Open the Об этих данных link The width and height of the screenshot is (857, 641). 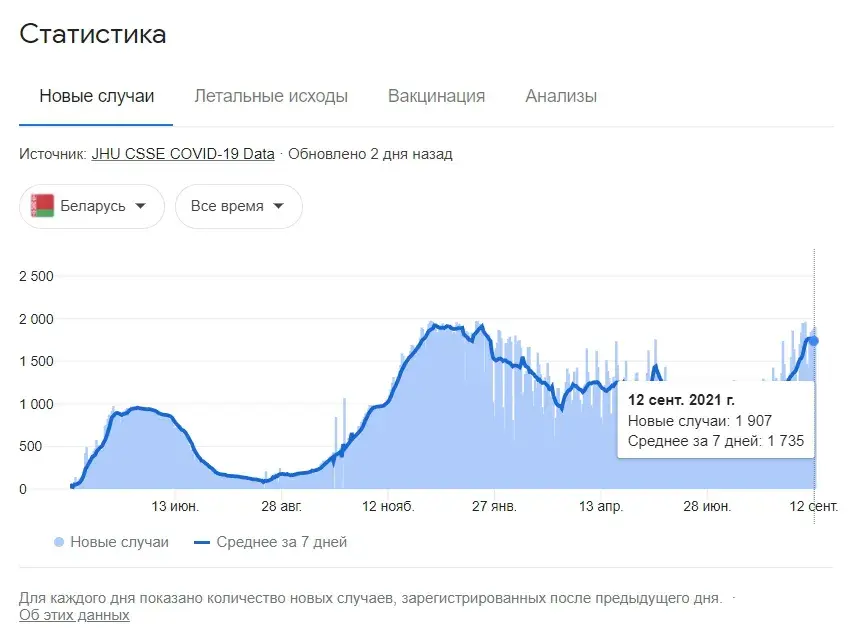[x=74, y=615]
